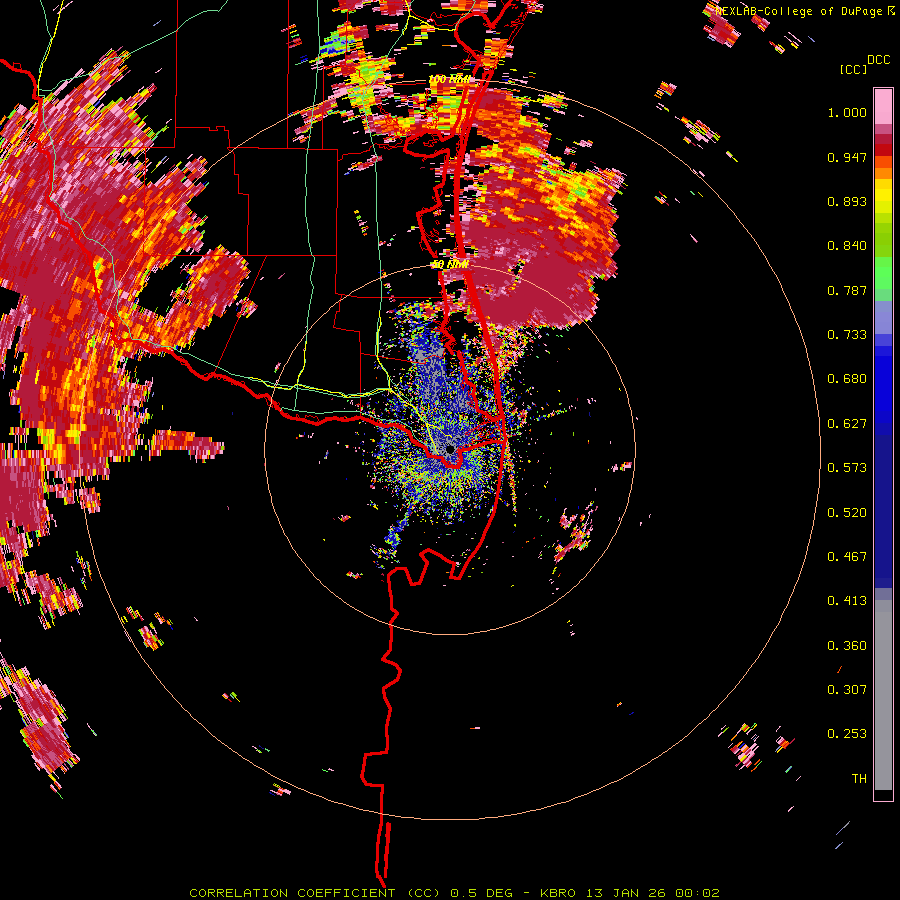Select the 1.000 value on the scale
Screen dimensions: 900x900
847,112
